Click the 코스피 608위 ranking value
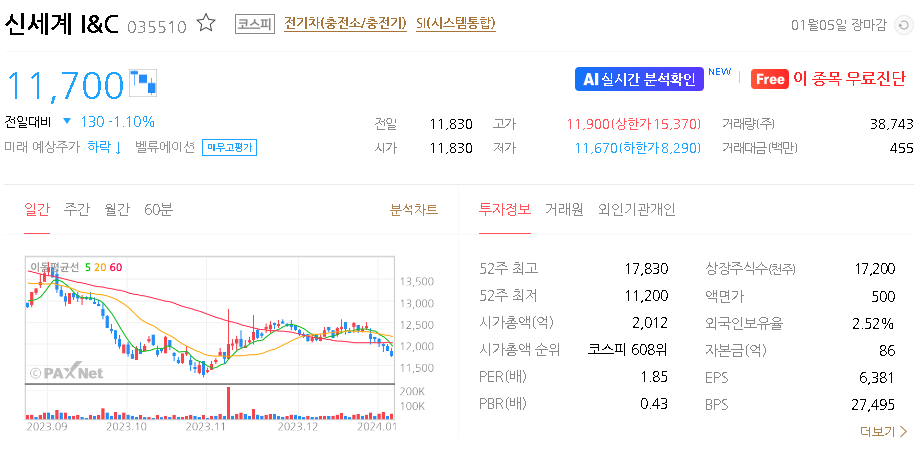 coord(628,350)
